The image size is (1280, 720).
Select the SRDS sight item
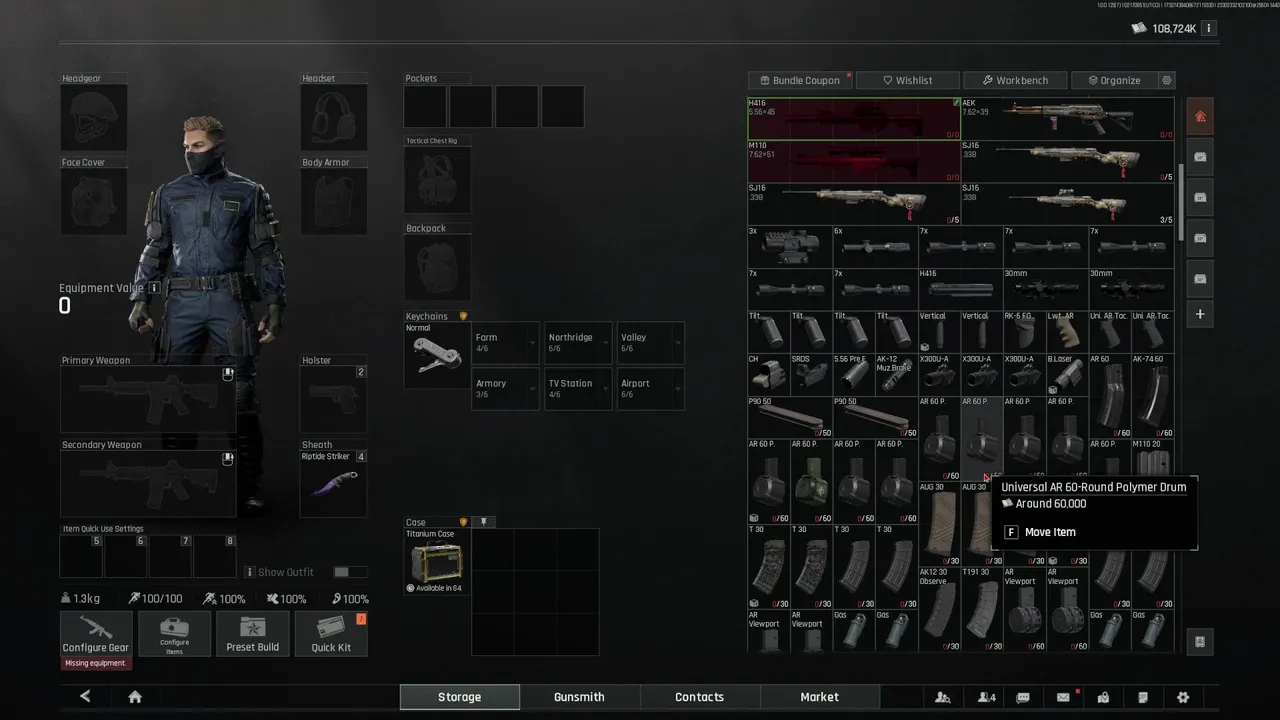pos(811,374)
